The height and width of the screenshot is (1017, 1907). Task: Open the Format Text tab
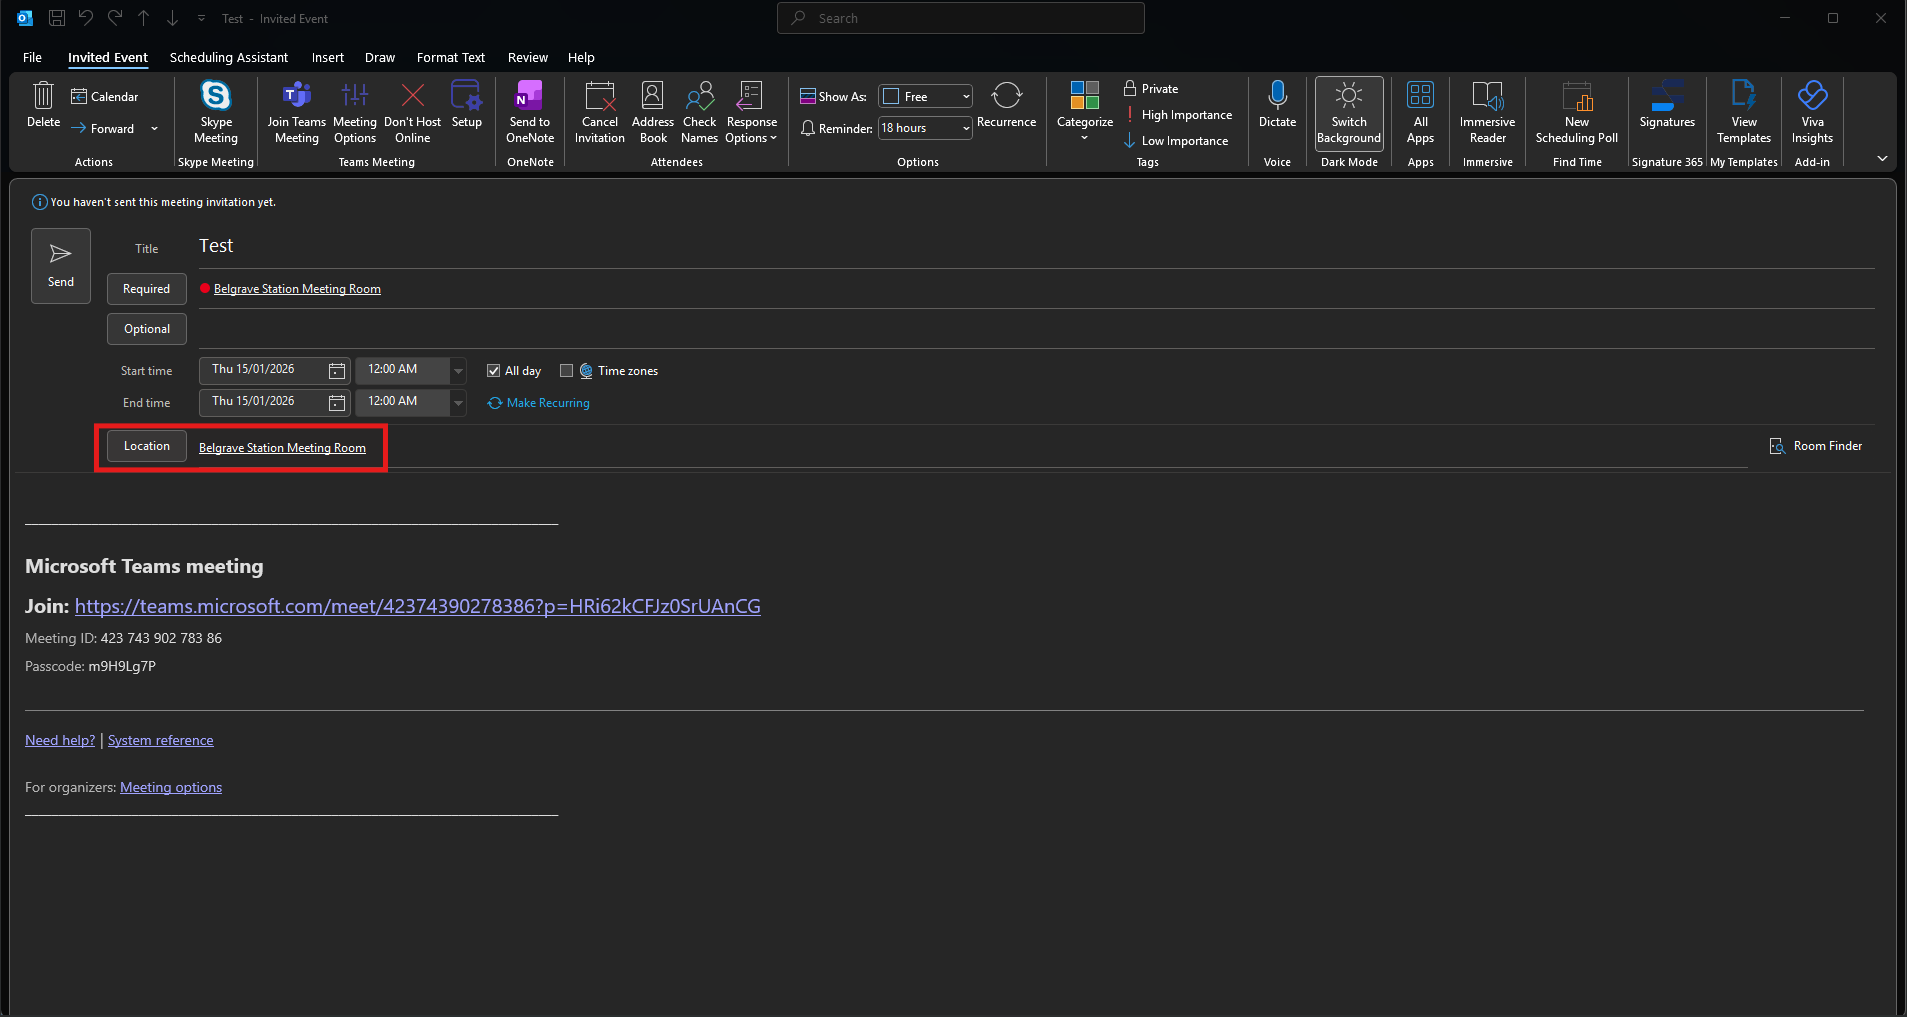click(x=450, y=58)
